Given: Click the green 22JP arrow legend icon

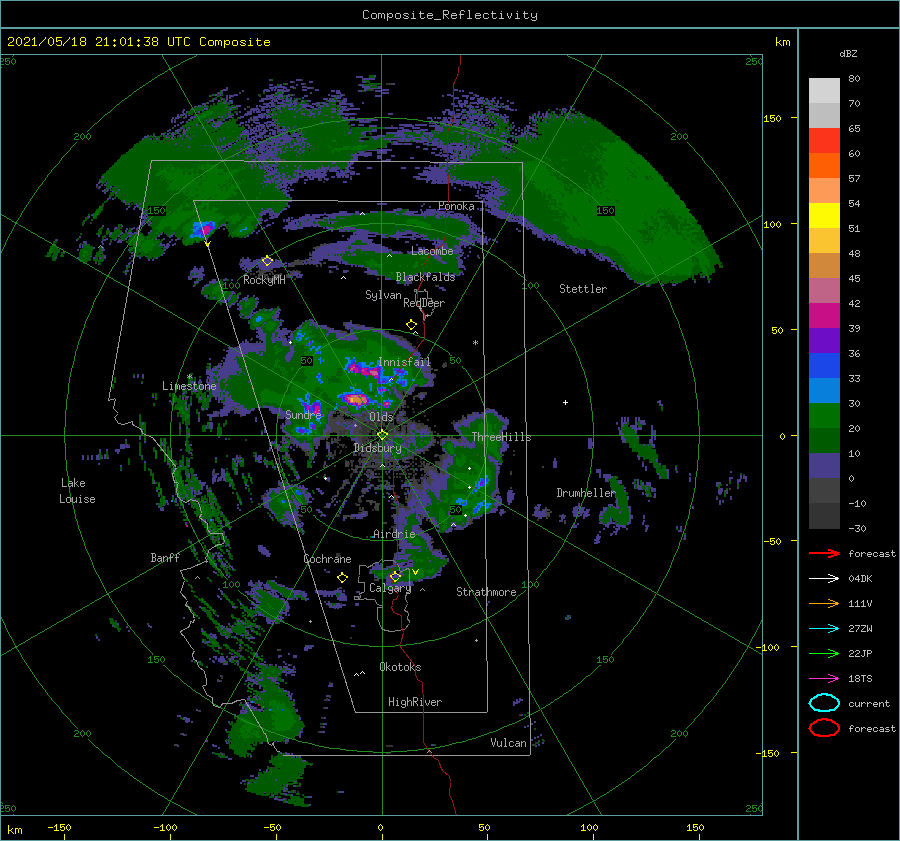Looking at the screenshot, I should pos(824,653).
